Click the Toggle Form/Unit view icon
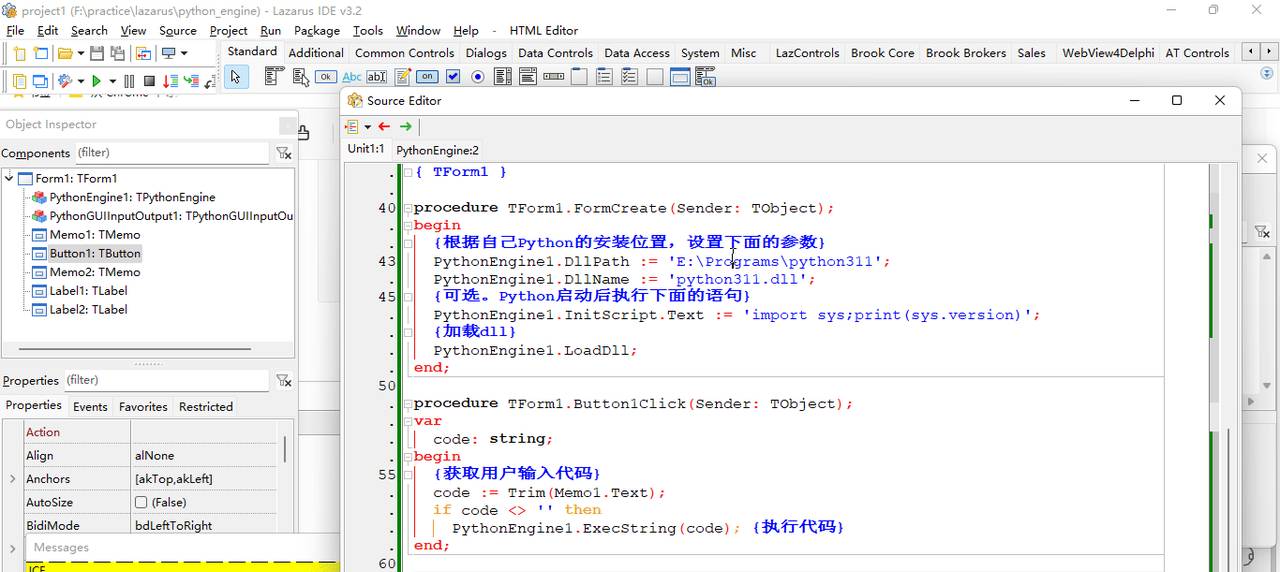Image resolution: width=1280 pixels, height=572 pixels. [x=143, y=53]
